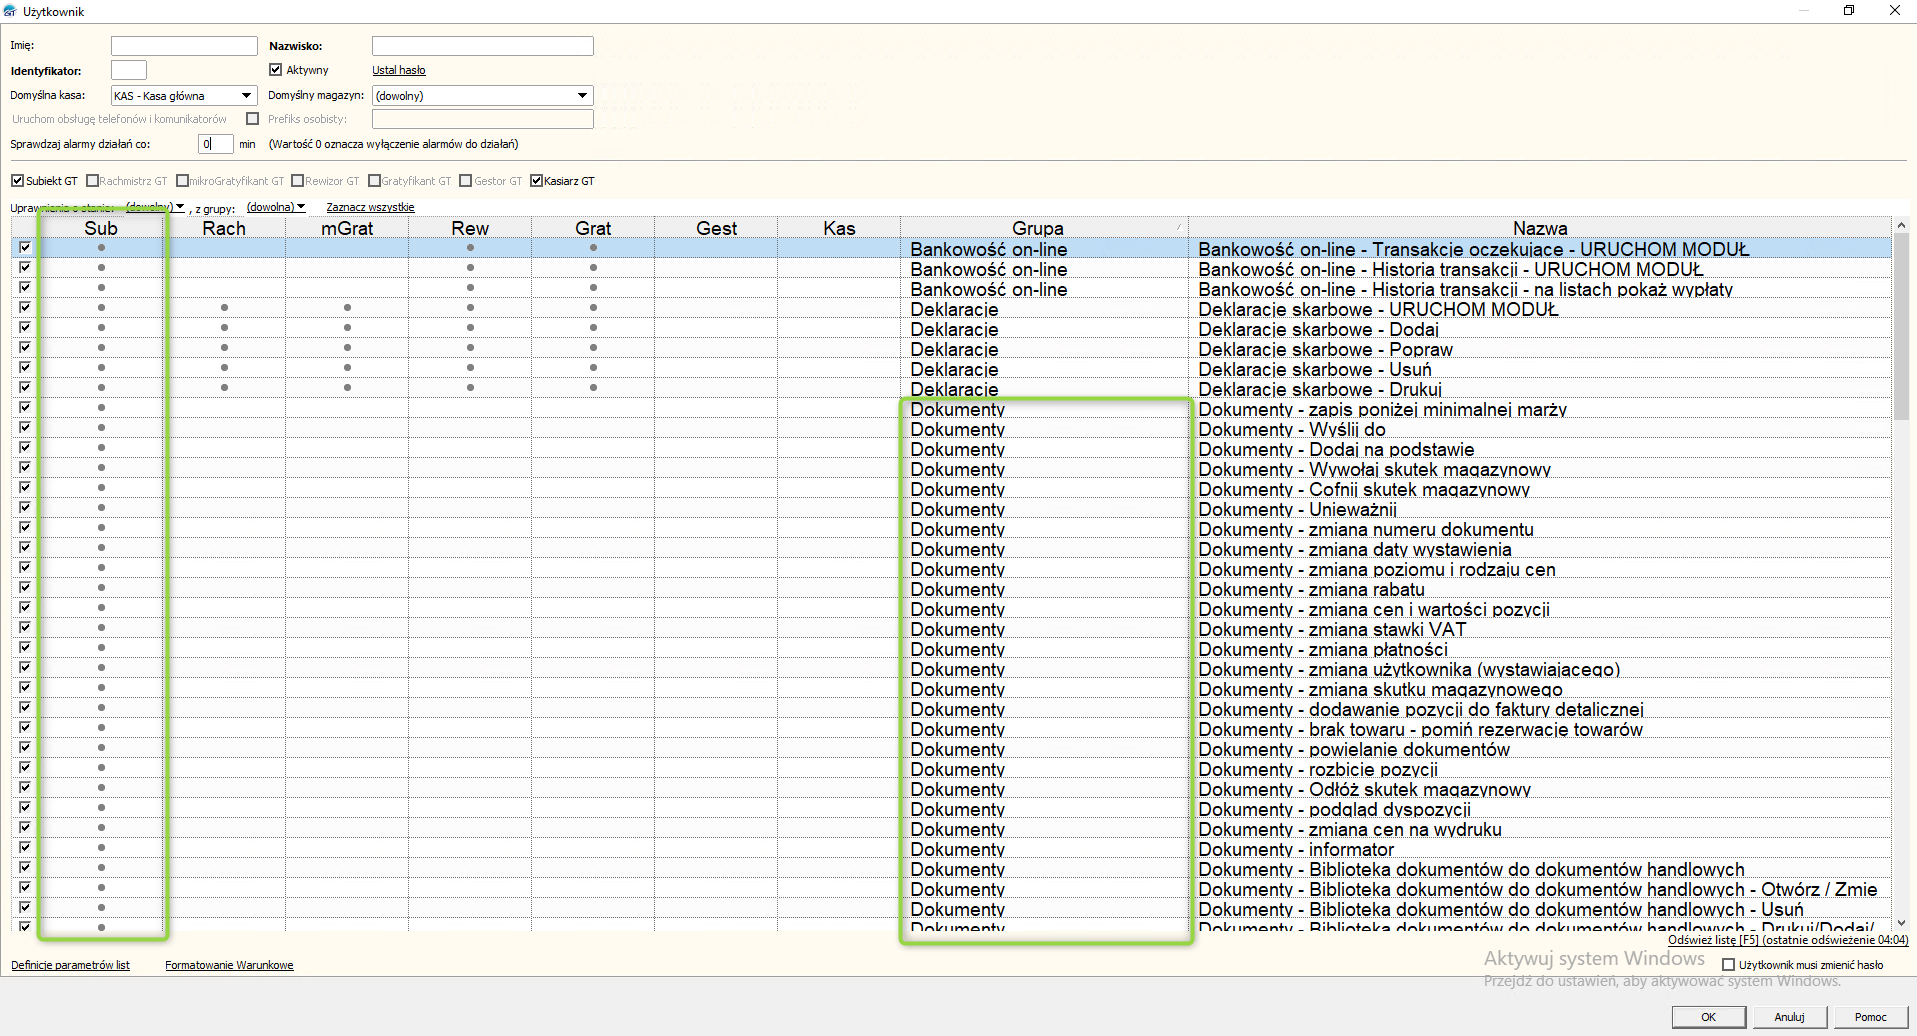Uncheck the Kasjarz GT module checkbox

(x=537, y=181)
